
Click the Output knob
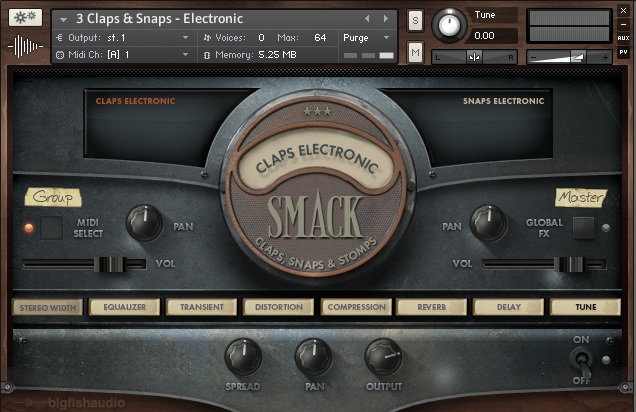(x=383, y=357)
